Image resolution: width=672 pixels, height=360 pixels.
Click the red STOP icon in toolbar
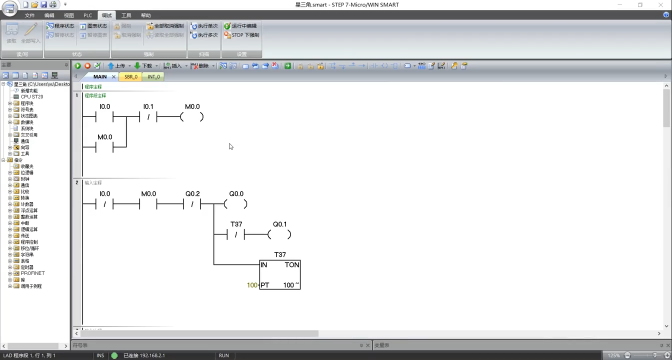point(87,66)
